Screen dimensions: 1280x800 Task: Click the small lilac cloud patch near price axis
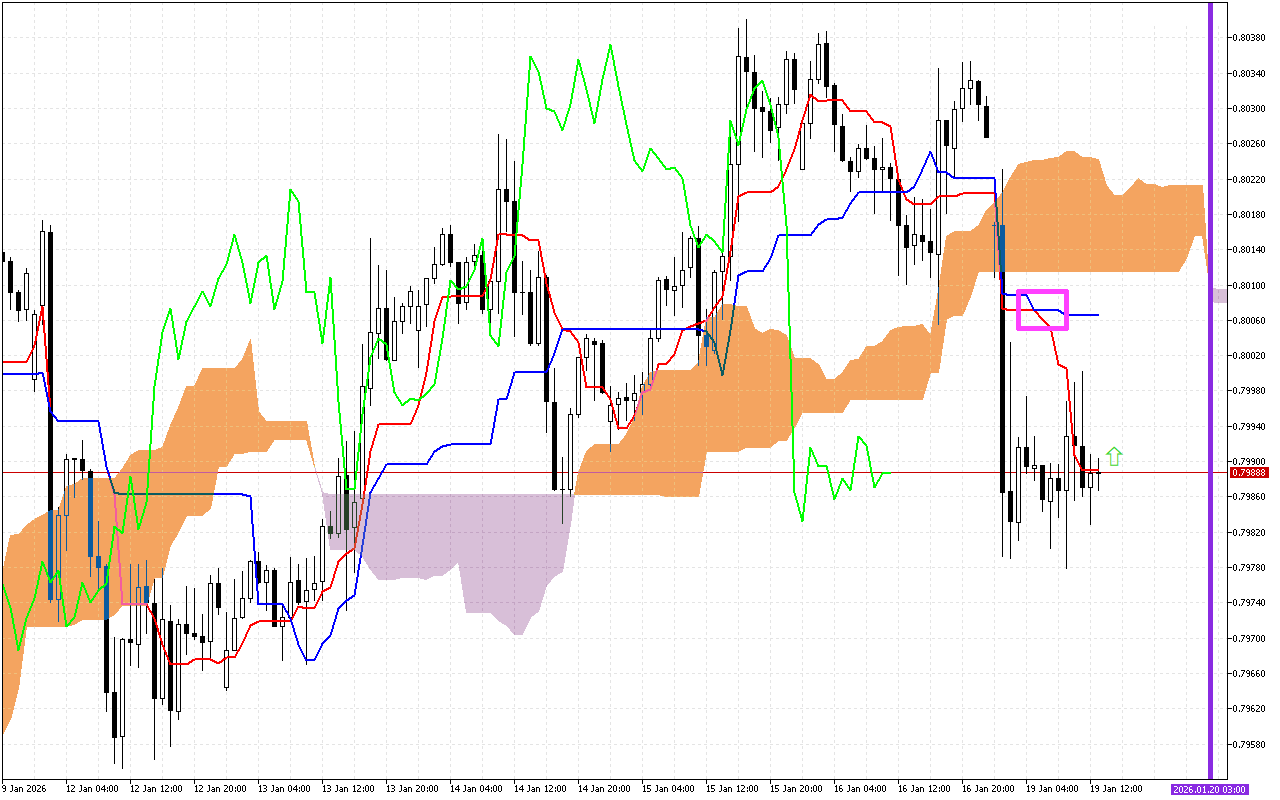[1220, 295]
